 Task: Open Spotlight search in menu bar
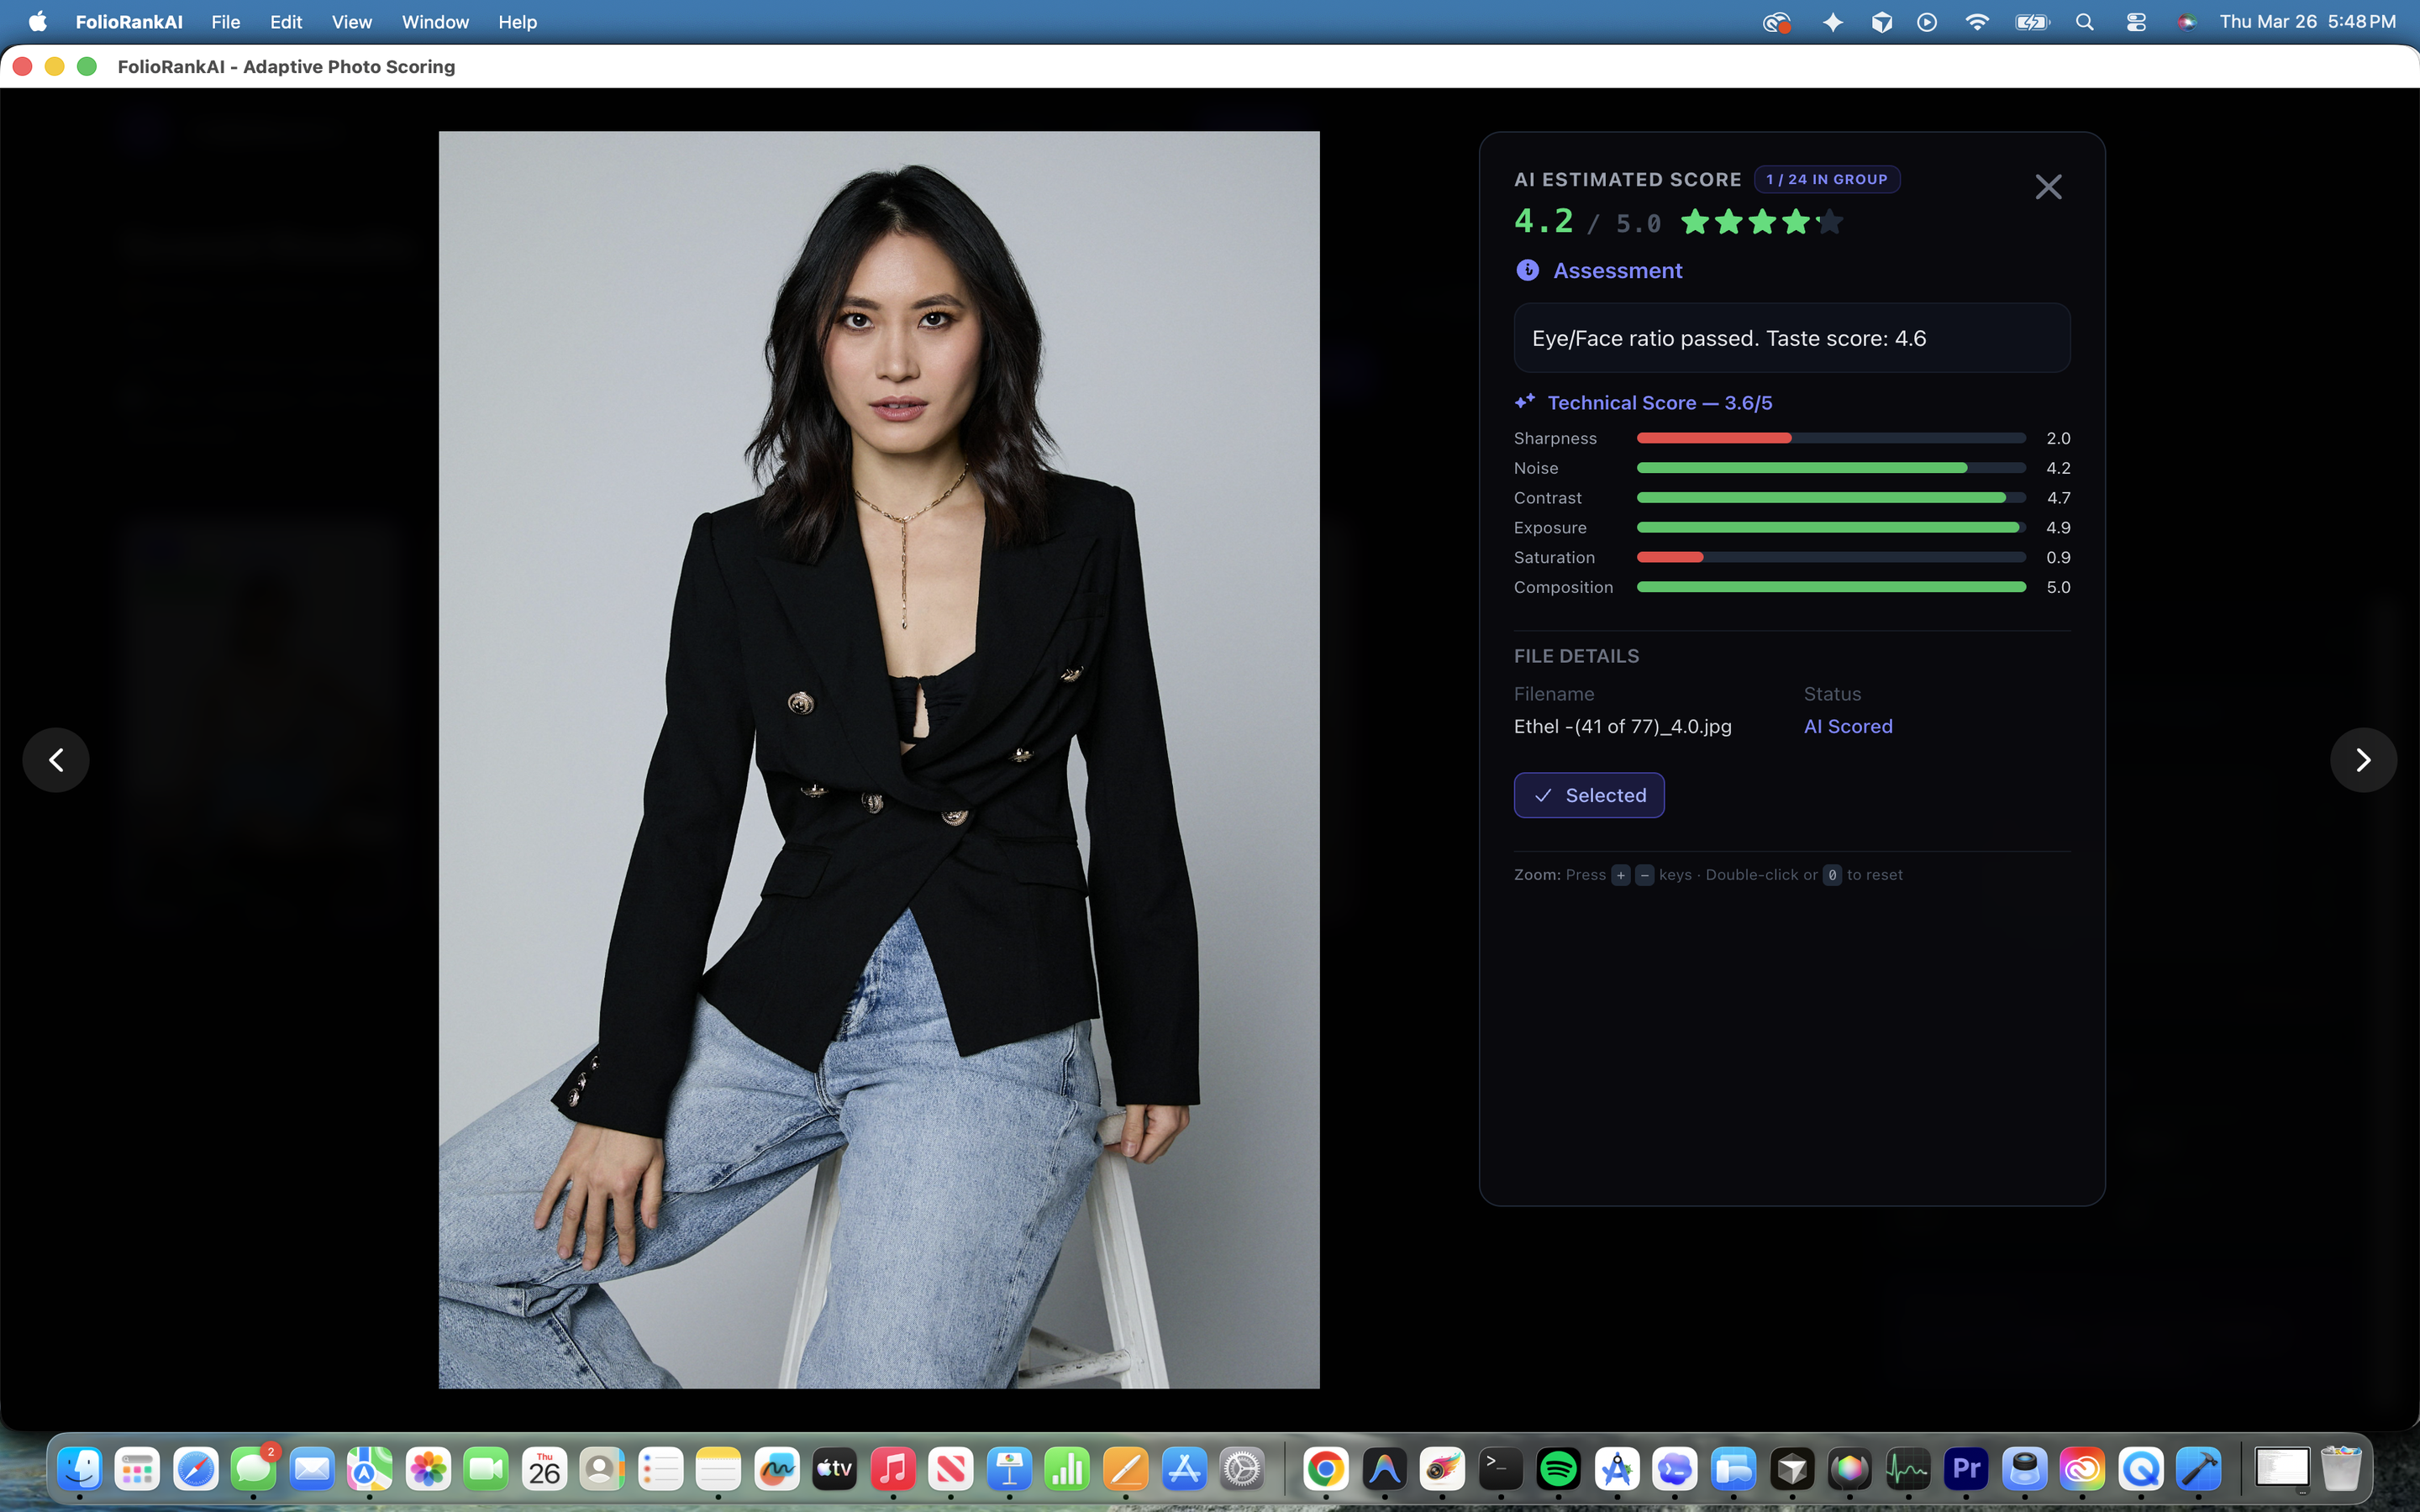click(x=2084, y=22)
